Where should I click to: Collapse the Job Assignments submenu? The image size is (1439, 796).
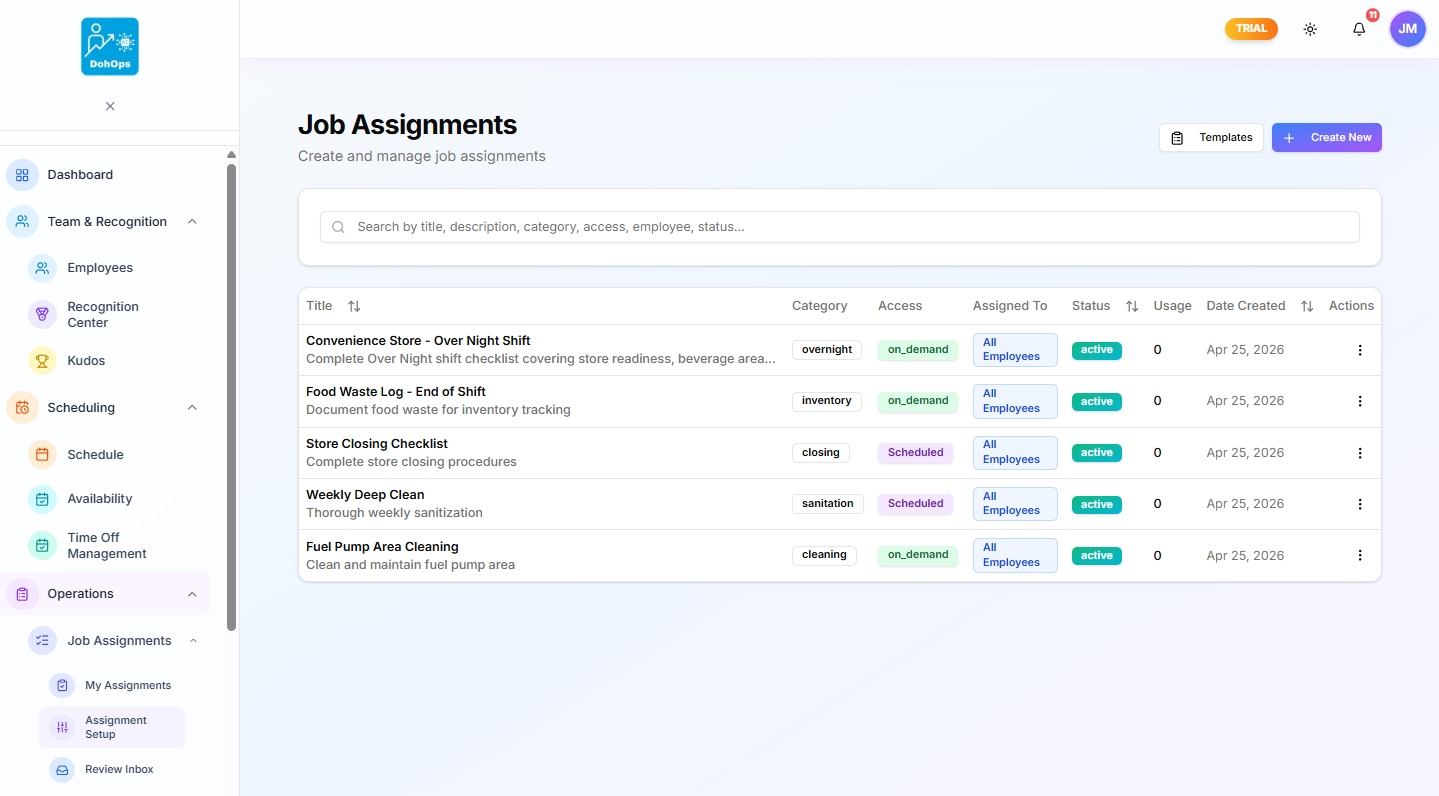click(x=193, y=640)
